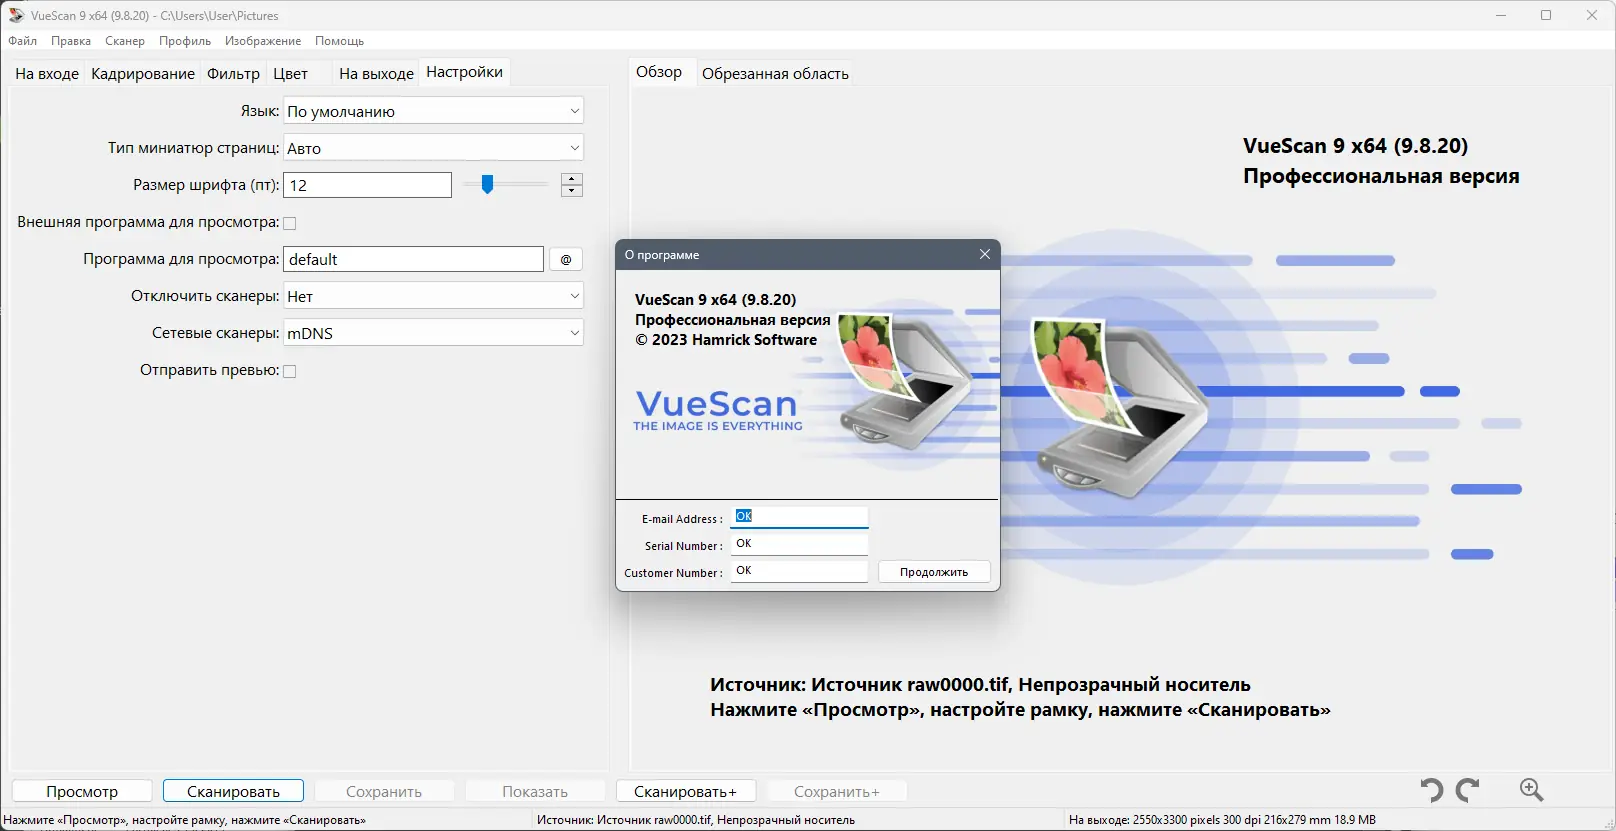Open the Помощь menu
This screenshot has height=831, width=1616.
(340, 41)
